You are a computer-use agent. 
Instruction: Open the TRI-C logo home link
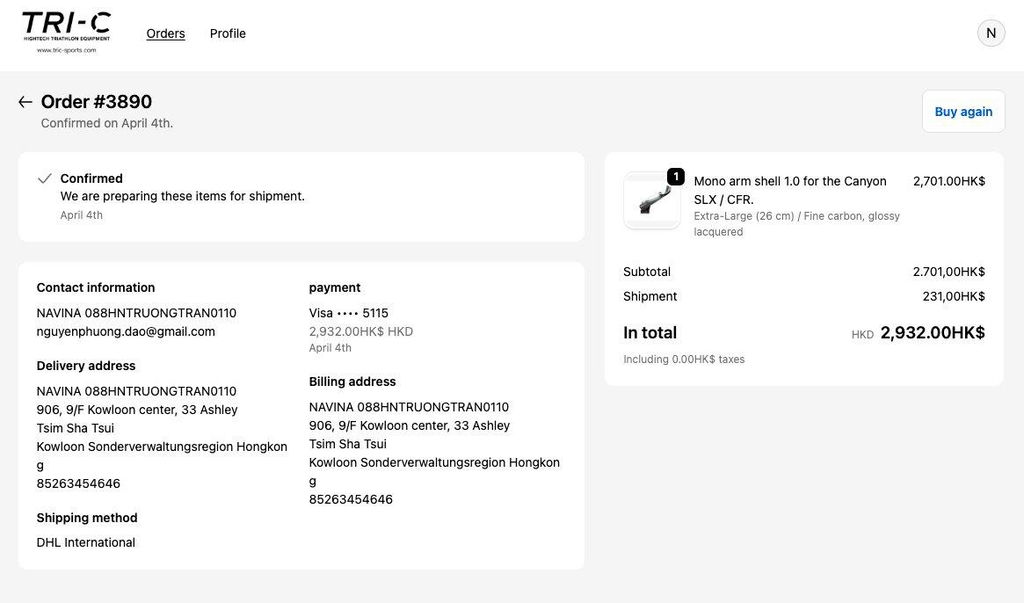pyautogui.click(x=66, y=33)
